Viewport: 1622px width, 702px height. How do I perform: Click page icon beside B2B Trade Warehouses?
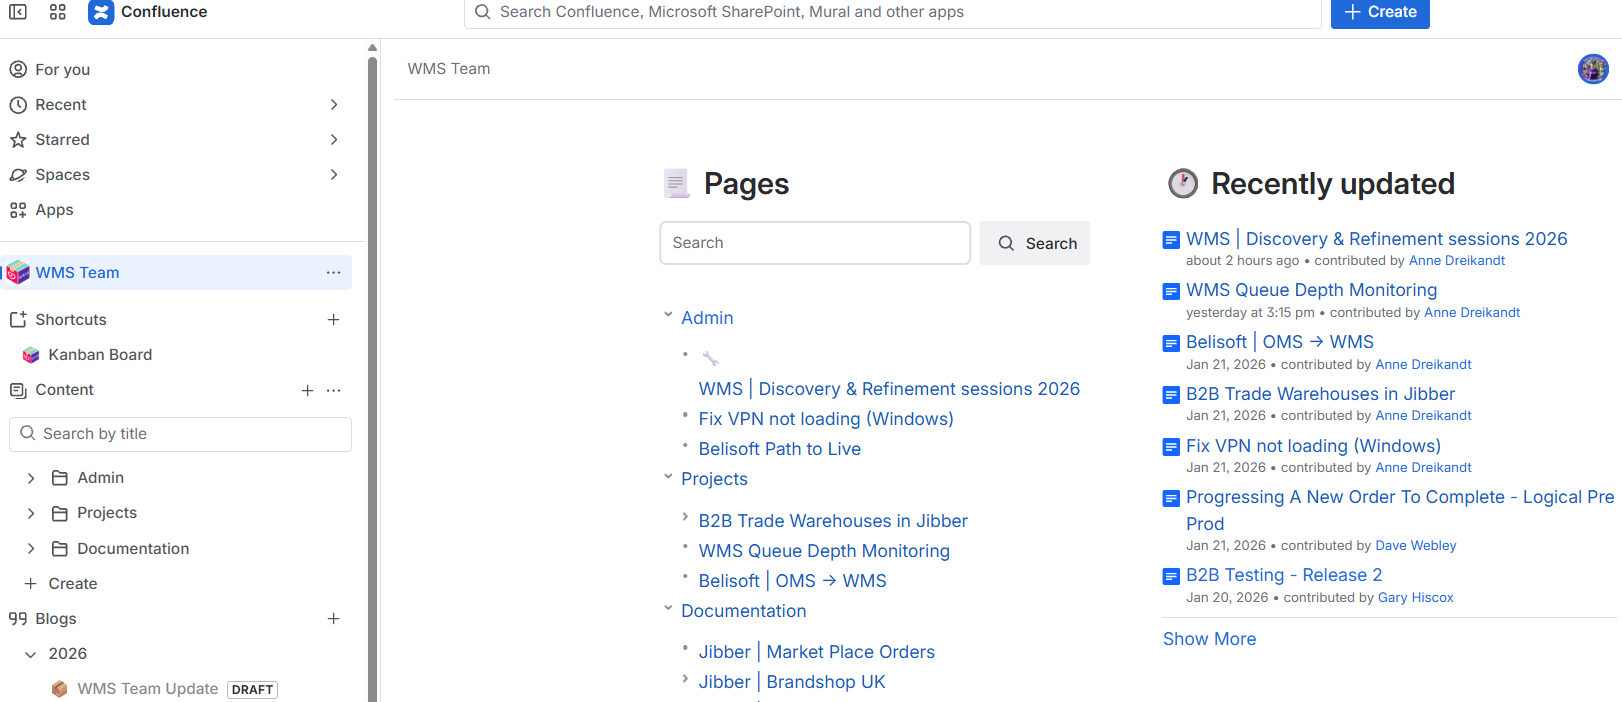1171,395
